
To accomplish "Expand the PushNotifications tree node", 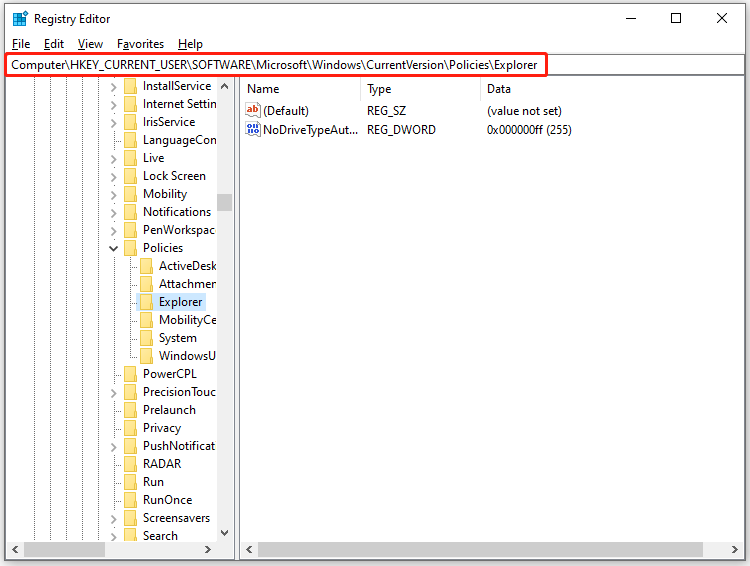I will pos(114,446).
